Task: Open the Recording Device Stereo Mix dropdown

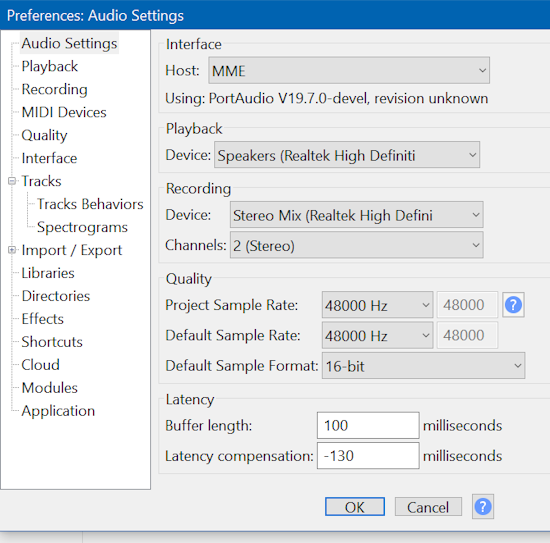Action: [356, 215]
